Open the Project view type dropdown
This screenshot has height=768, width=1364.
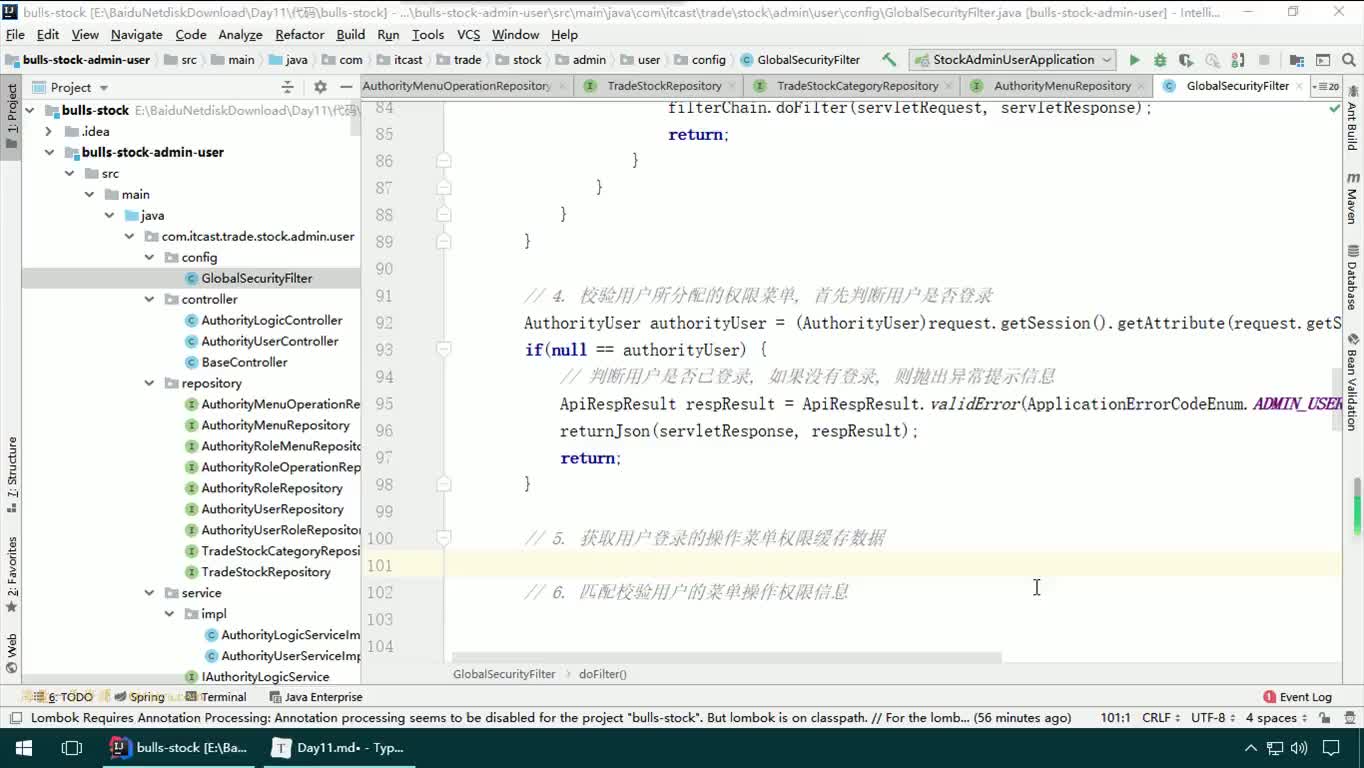click(x=71, y=87)
